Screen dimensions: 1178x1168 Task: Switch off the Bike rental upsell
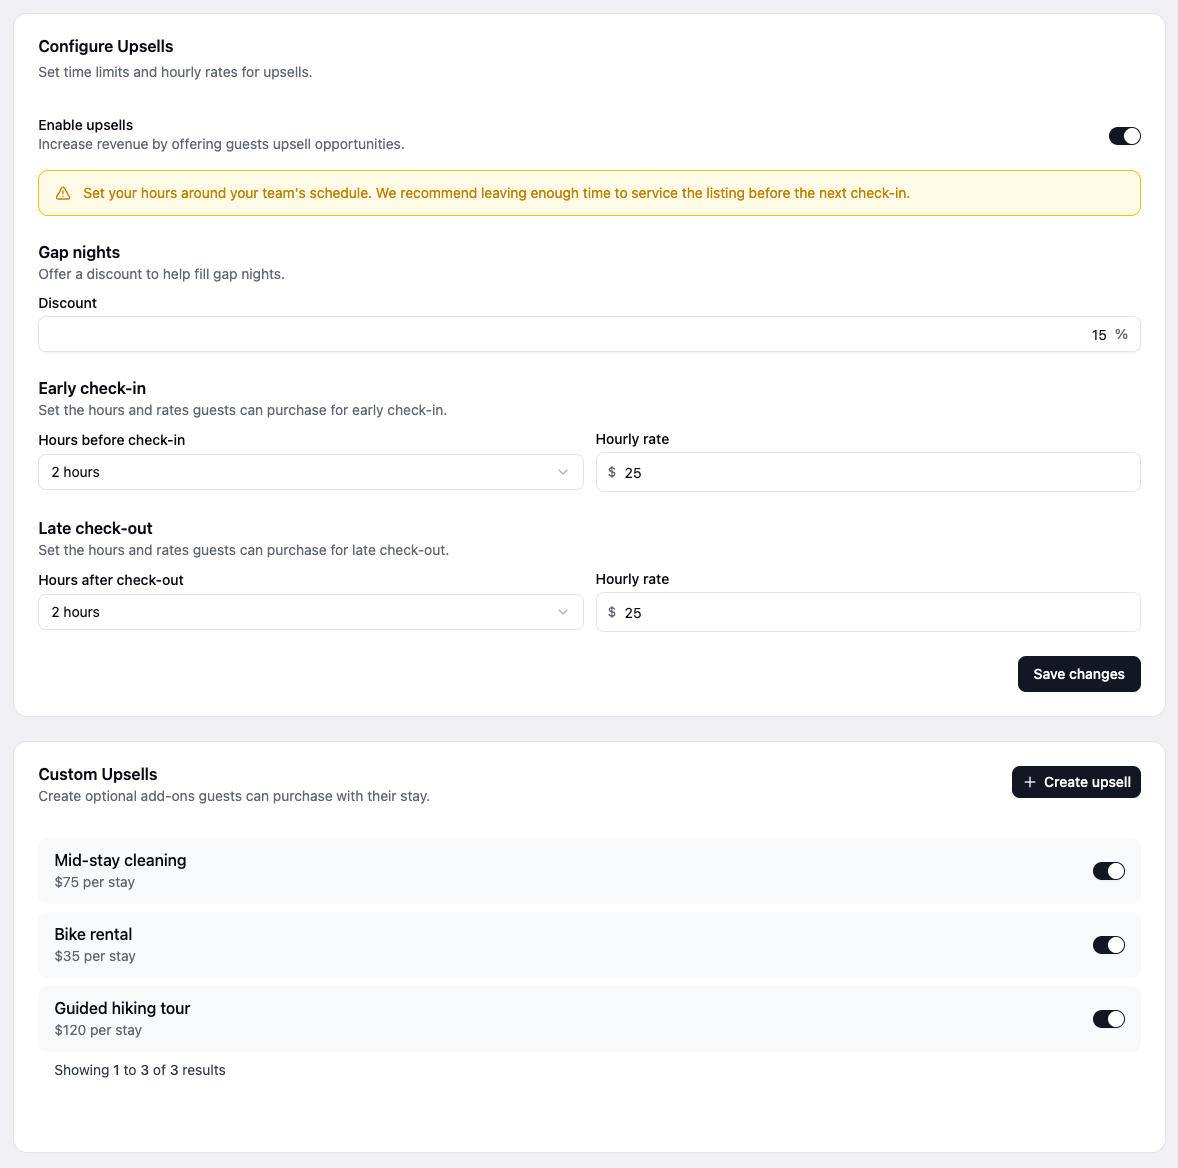click(x=1109, y=944)
